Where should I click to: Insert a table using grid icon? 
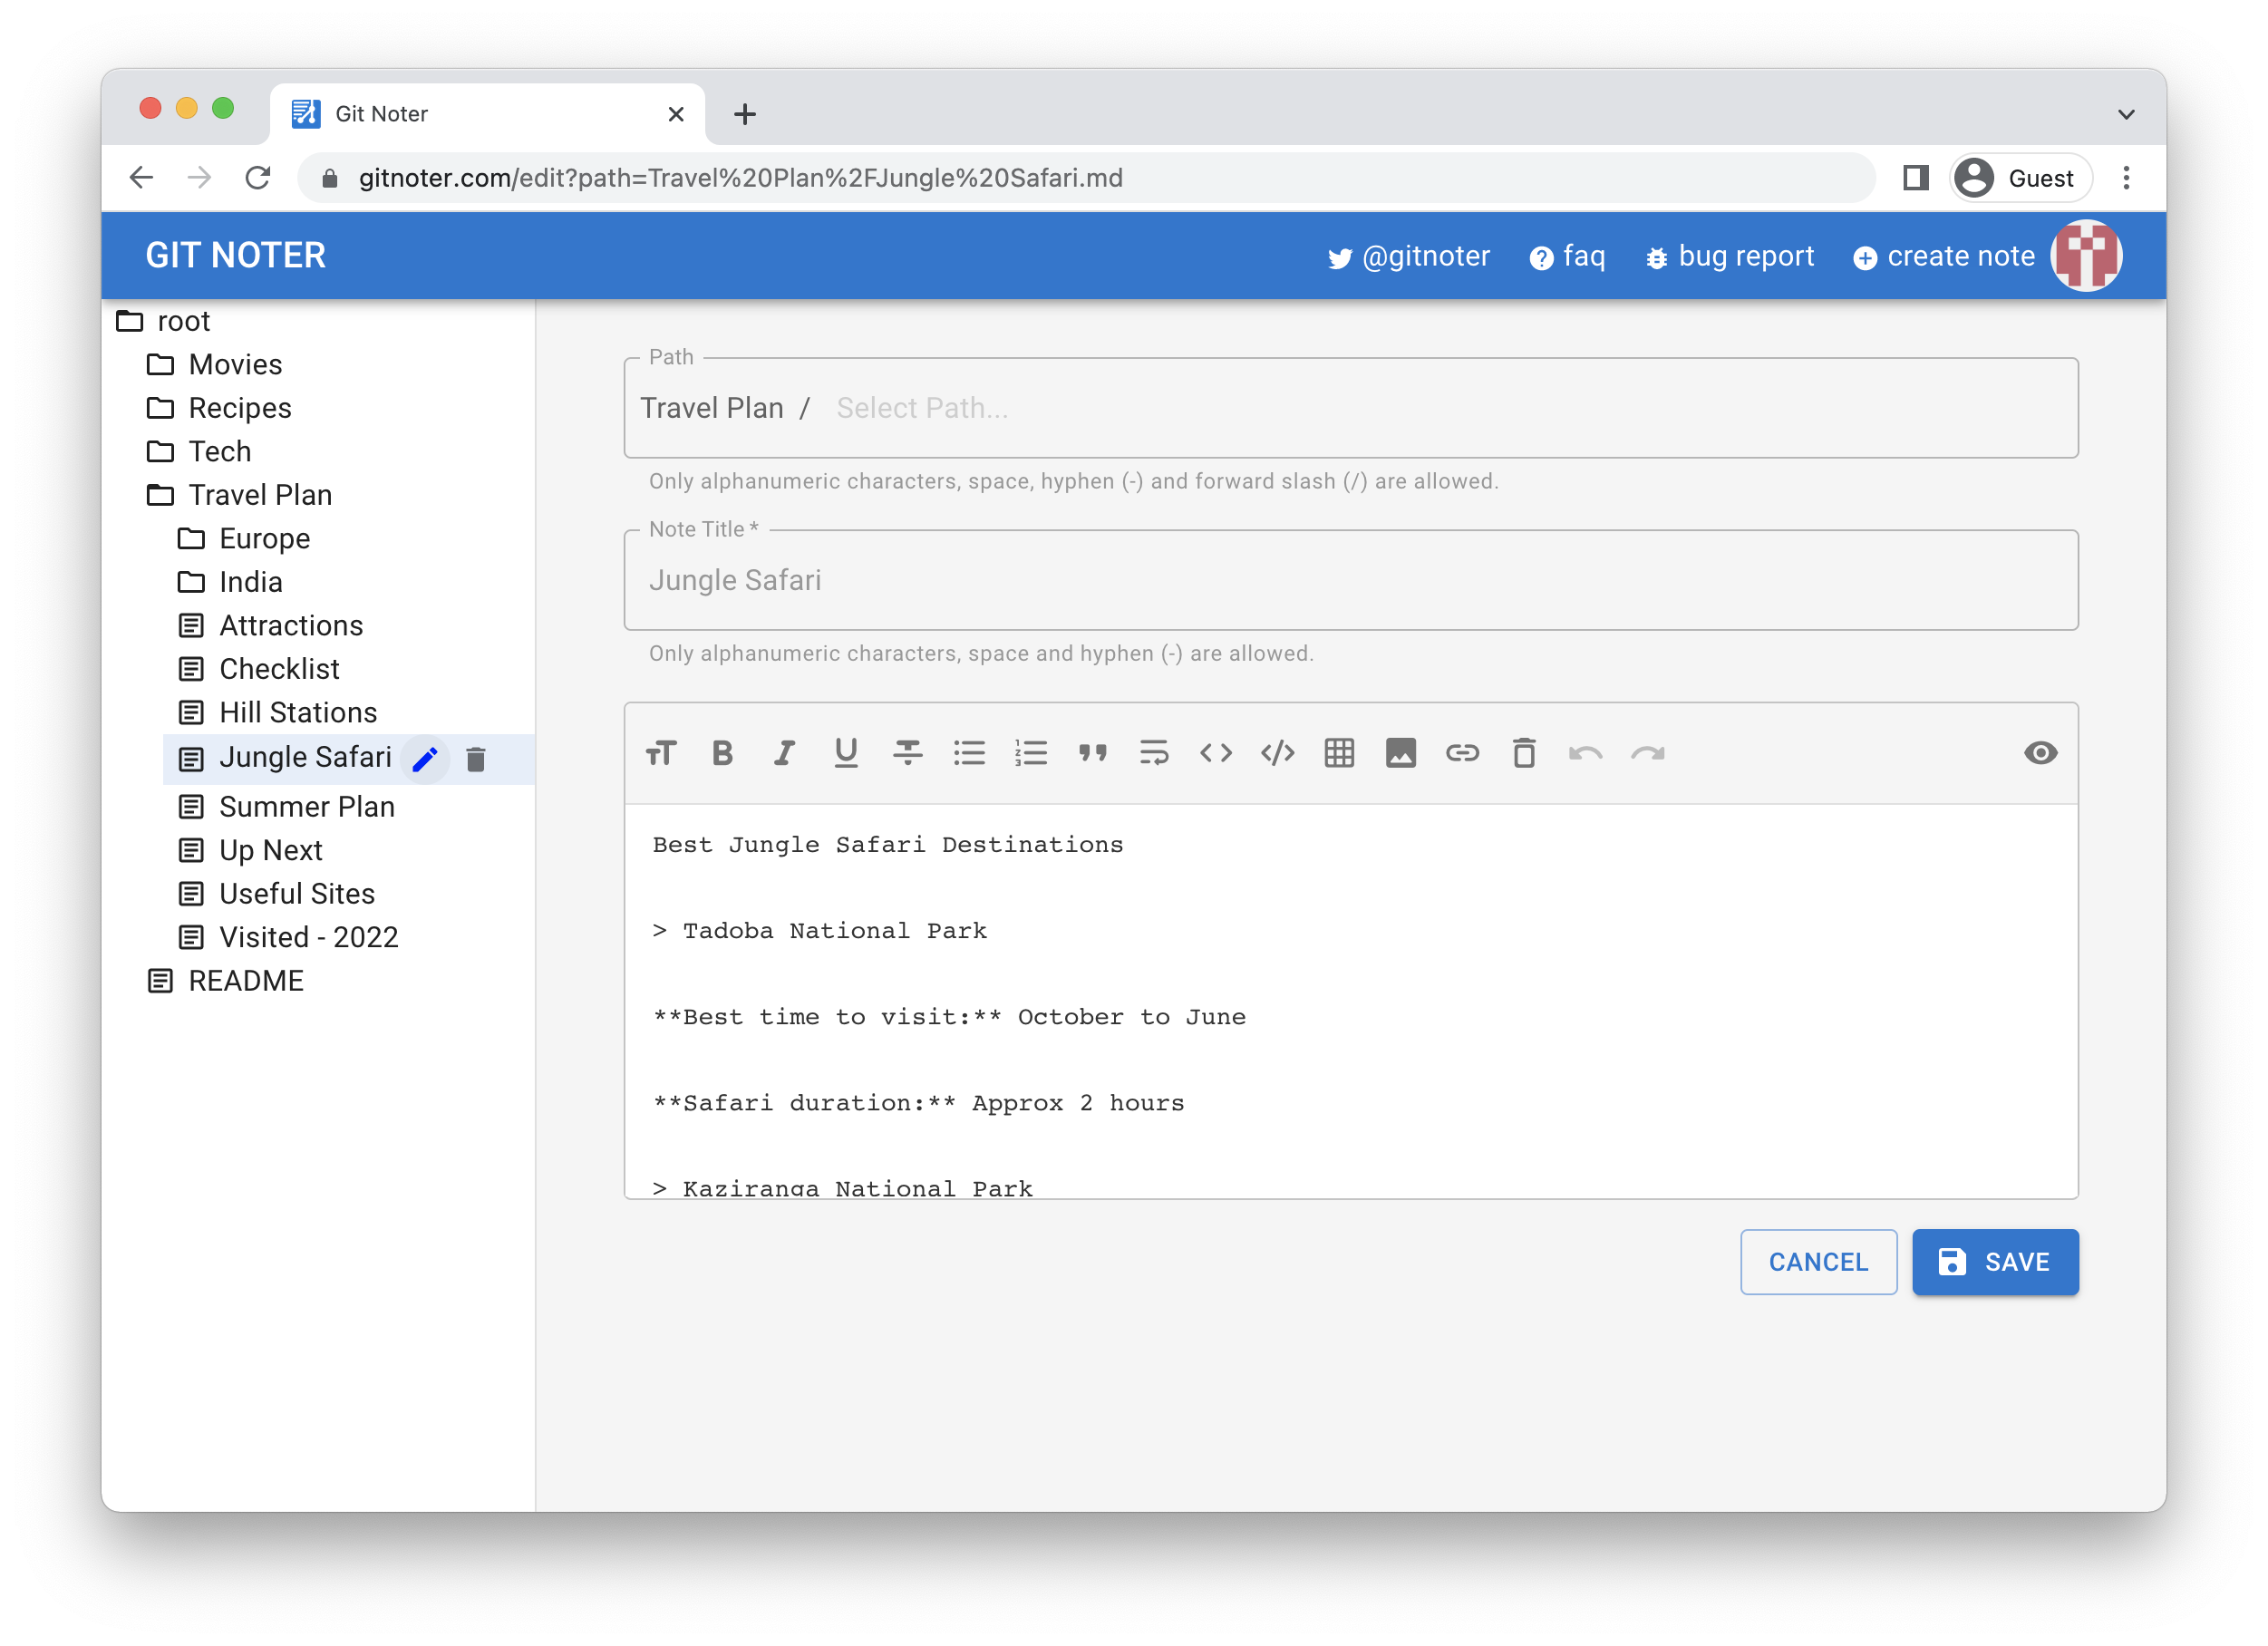tap(1339, 753)
